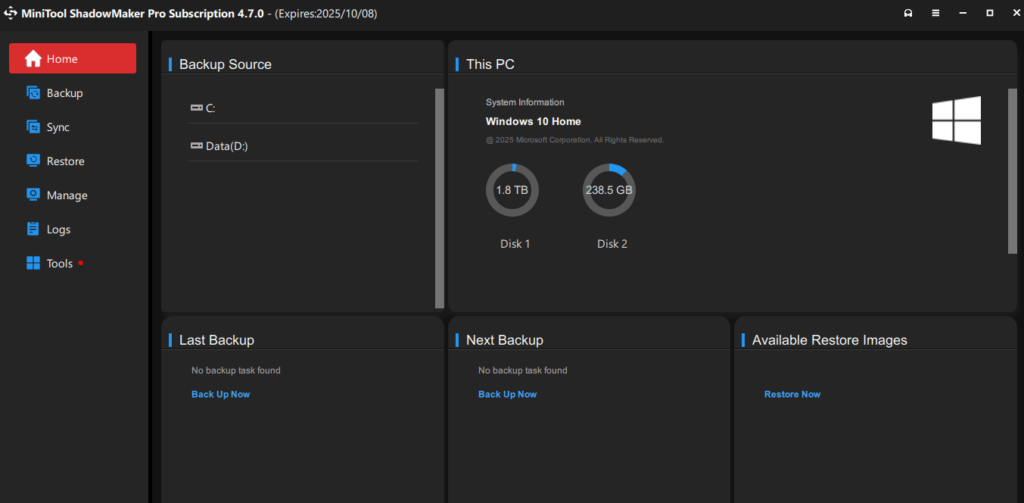This screenshot has height=503, width=1024.
Task: Click the Restore Now link
Action: tap(792, 394)
